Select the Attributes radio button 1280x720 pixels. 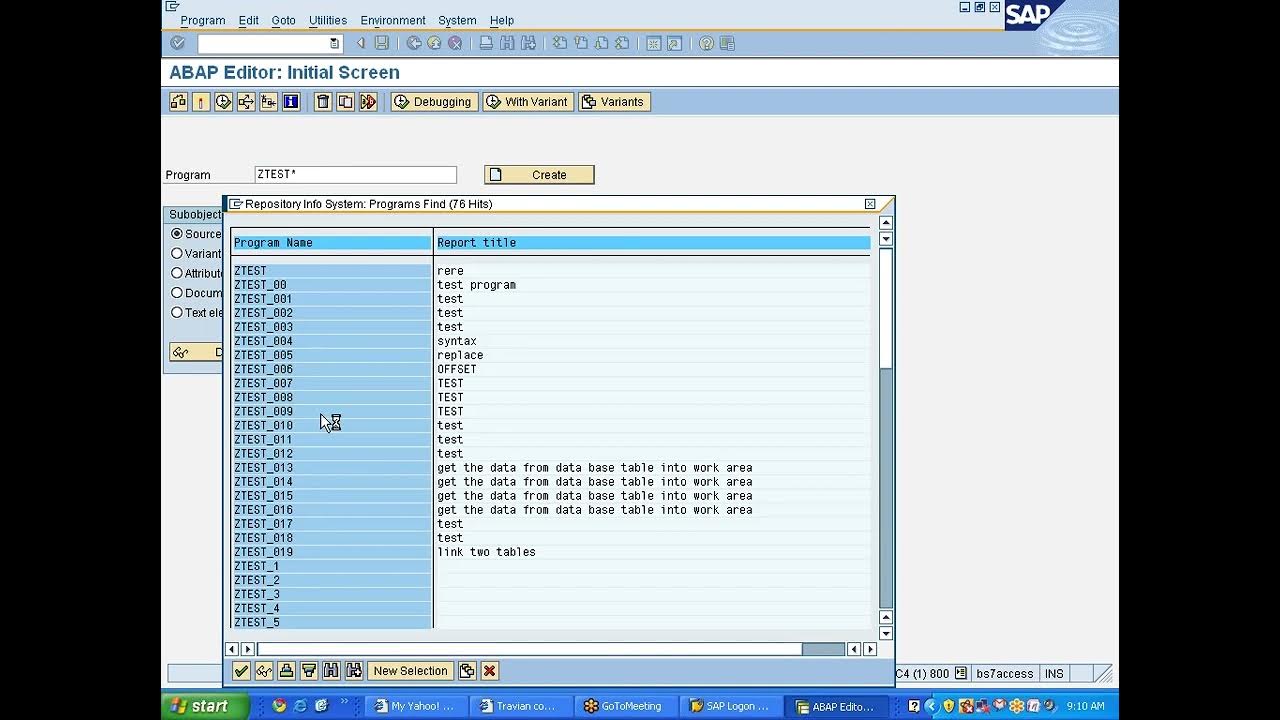(x=177, y=273)
